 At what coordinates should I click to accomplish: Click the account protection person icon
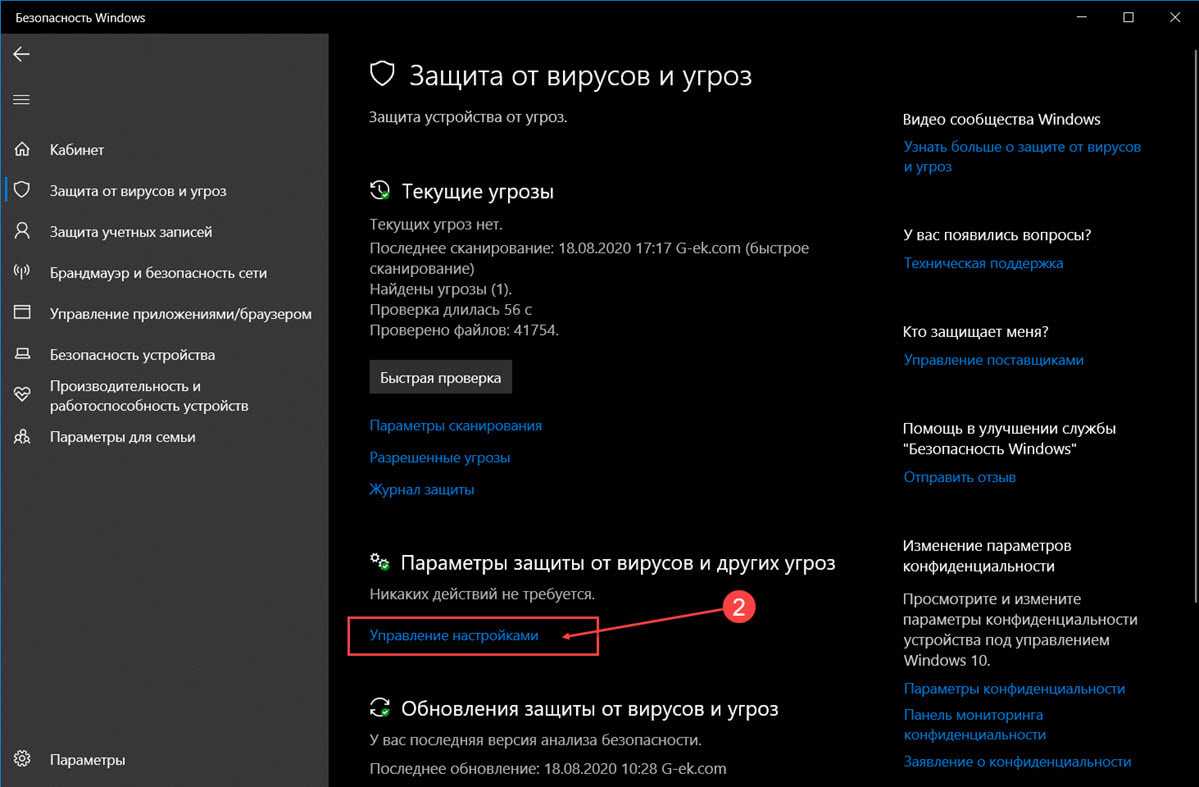coord(22,232)
